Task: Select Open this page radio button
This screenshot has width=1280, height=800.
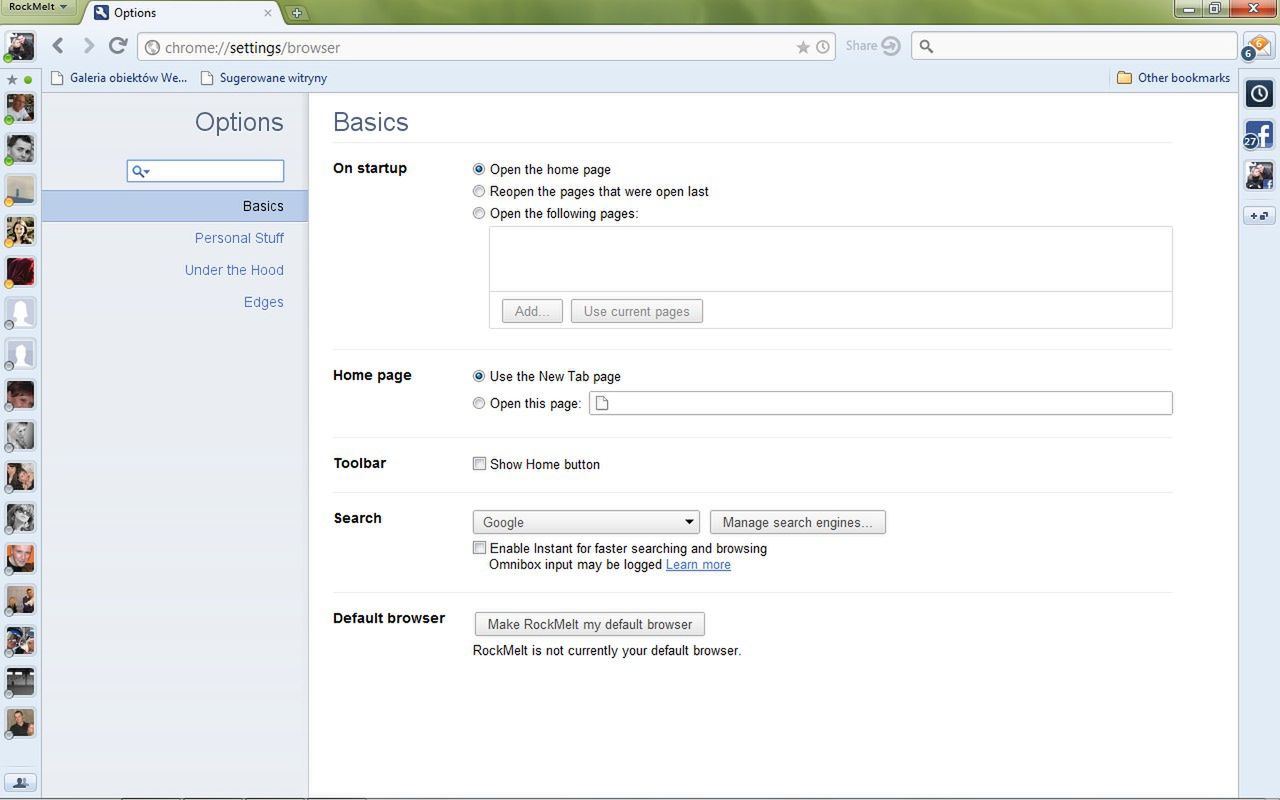Action: coord(479,404)
